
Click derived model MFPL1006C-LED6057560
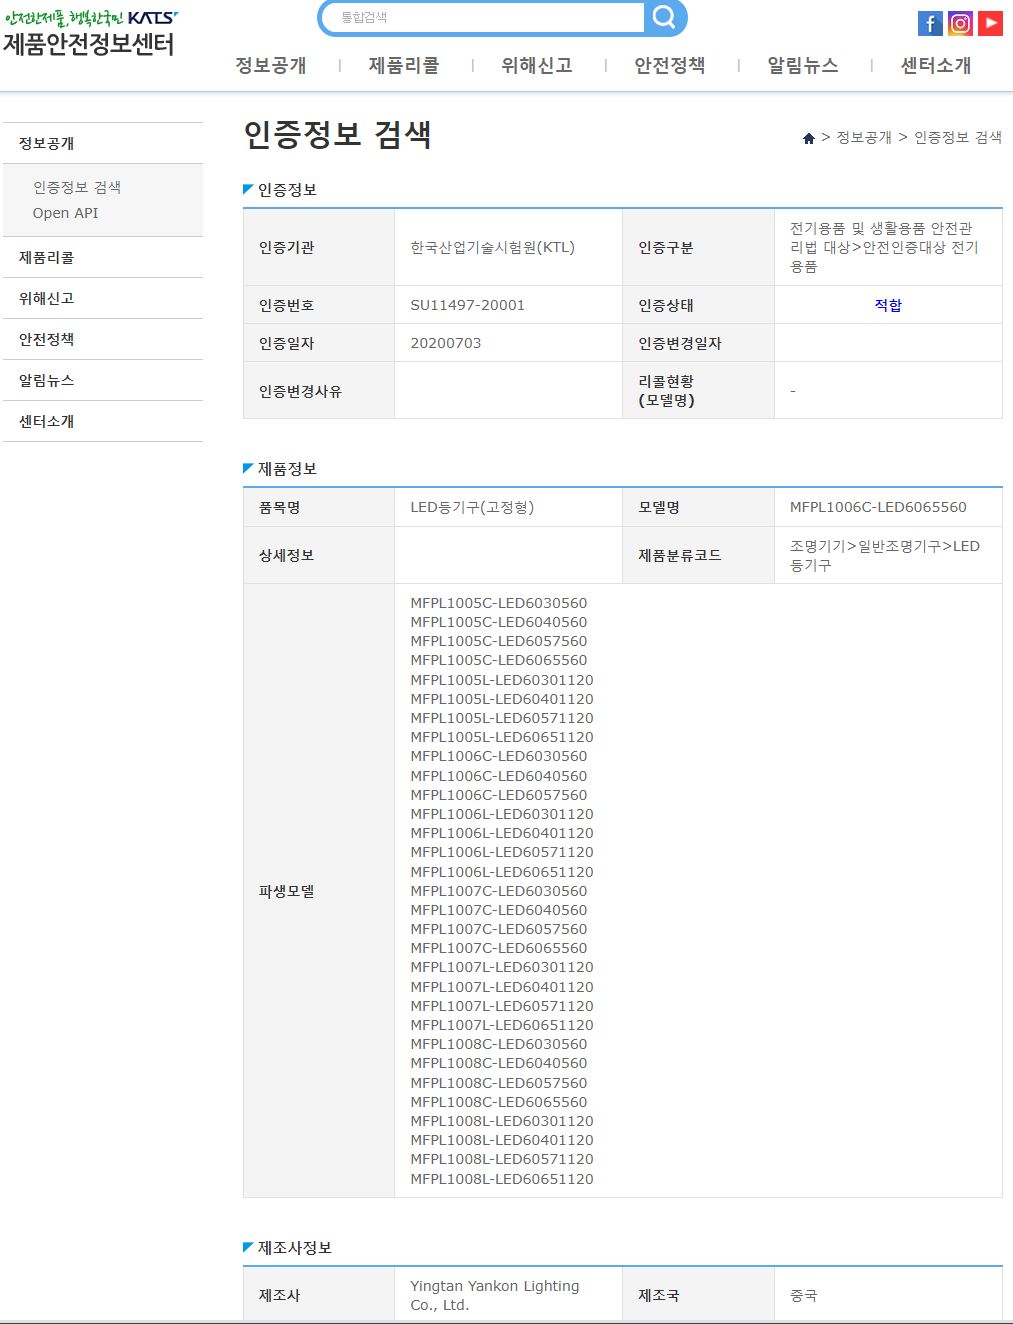(499, 795)
